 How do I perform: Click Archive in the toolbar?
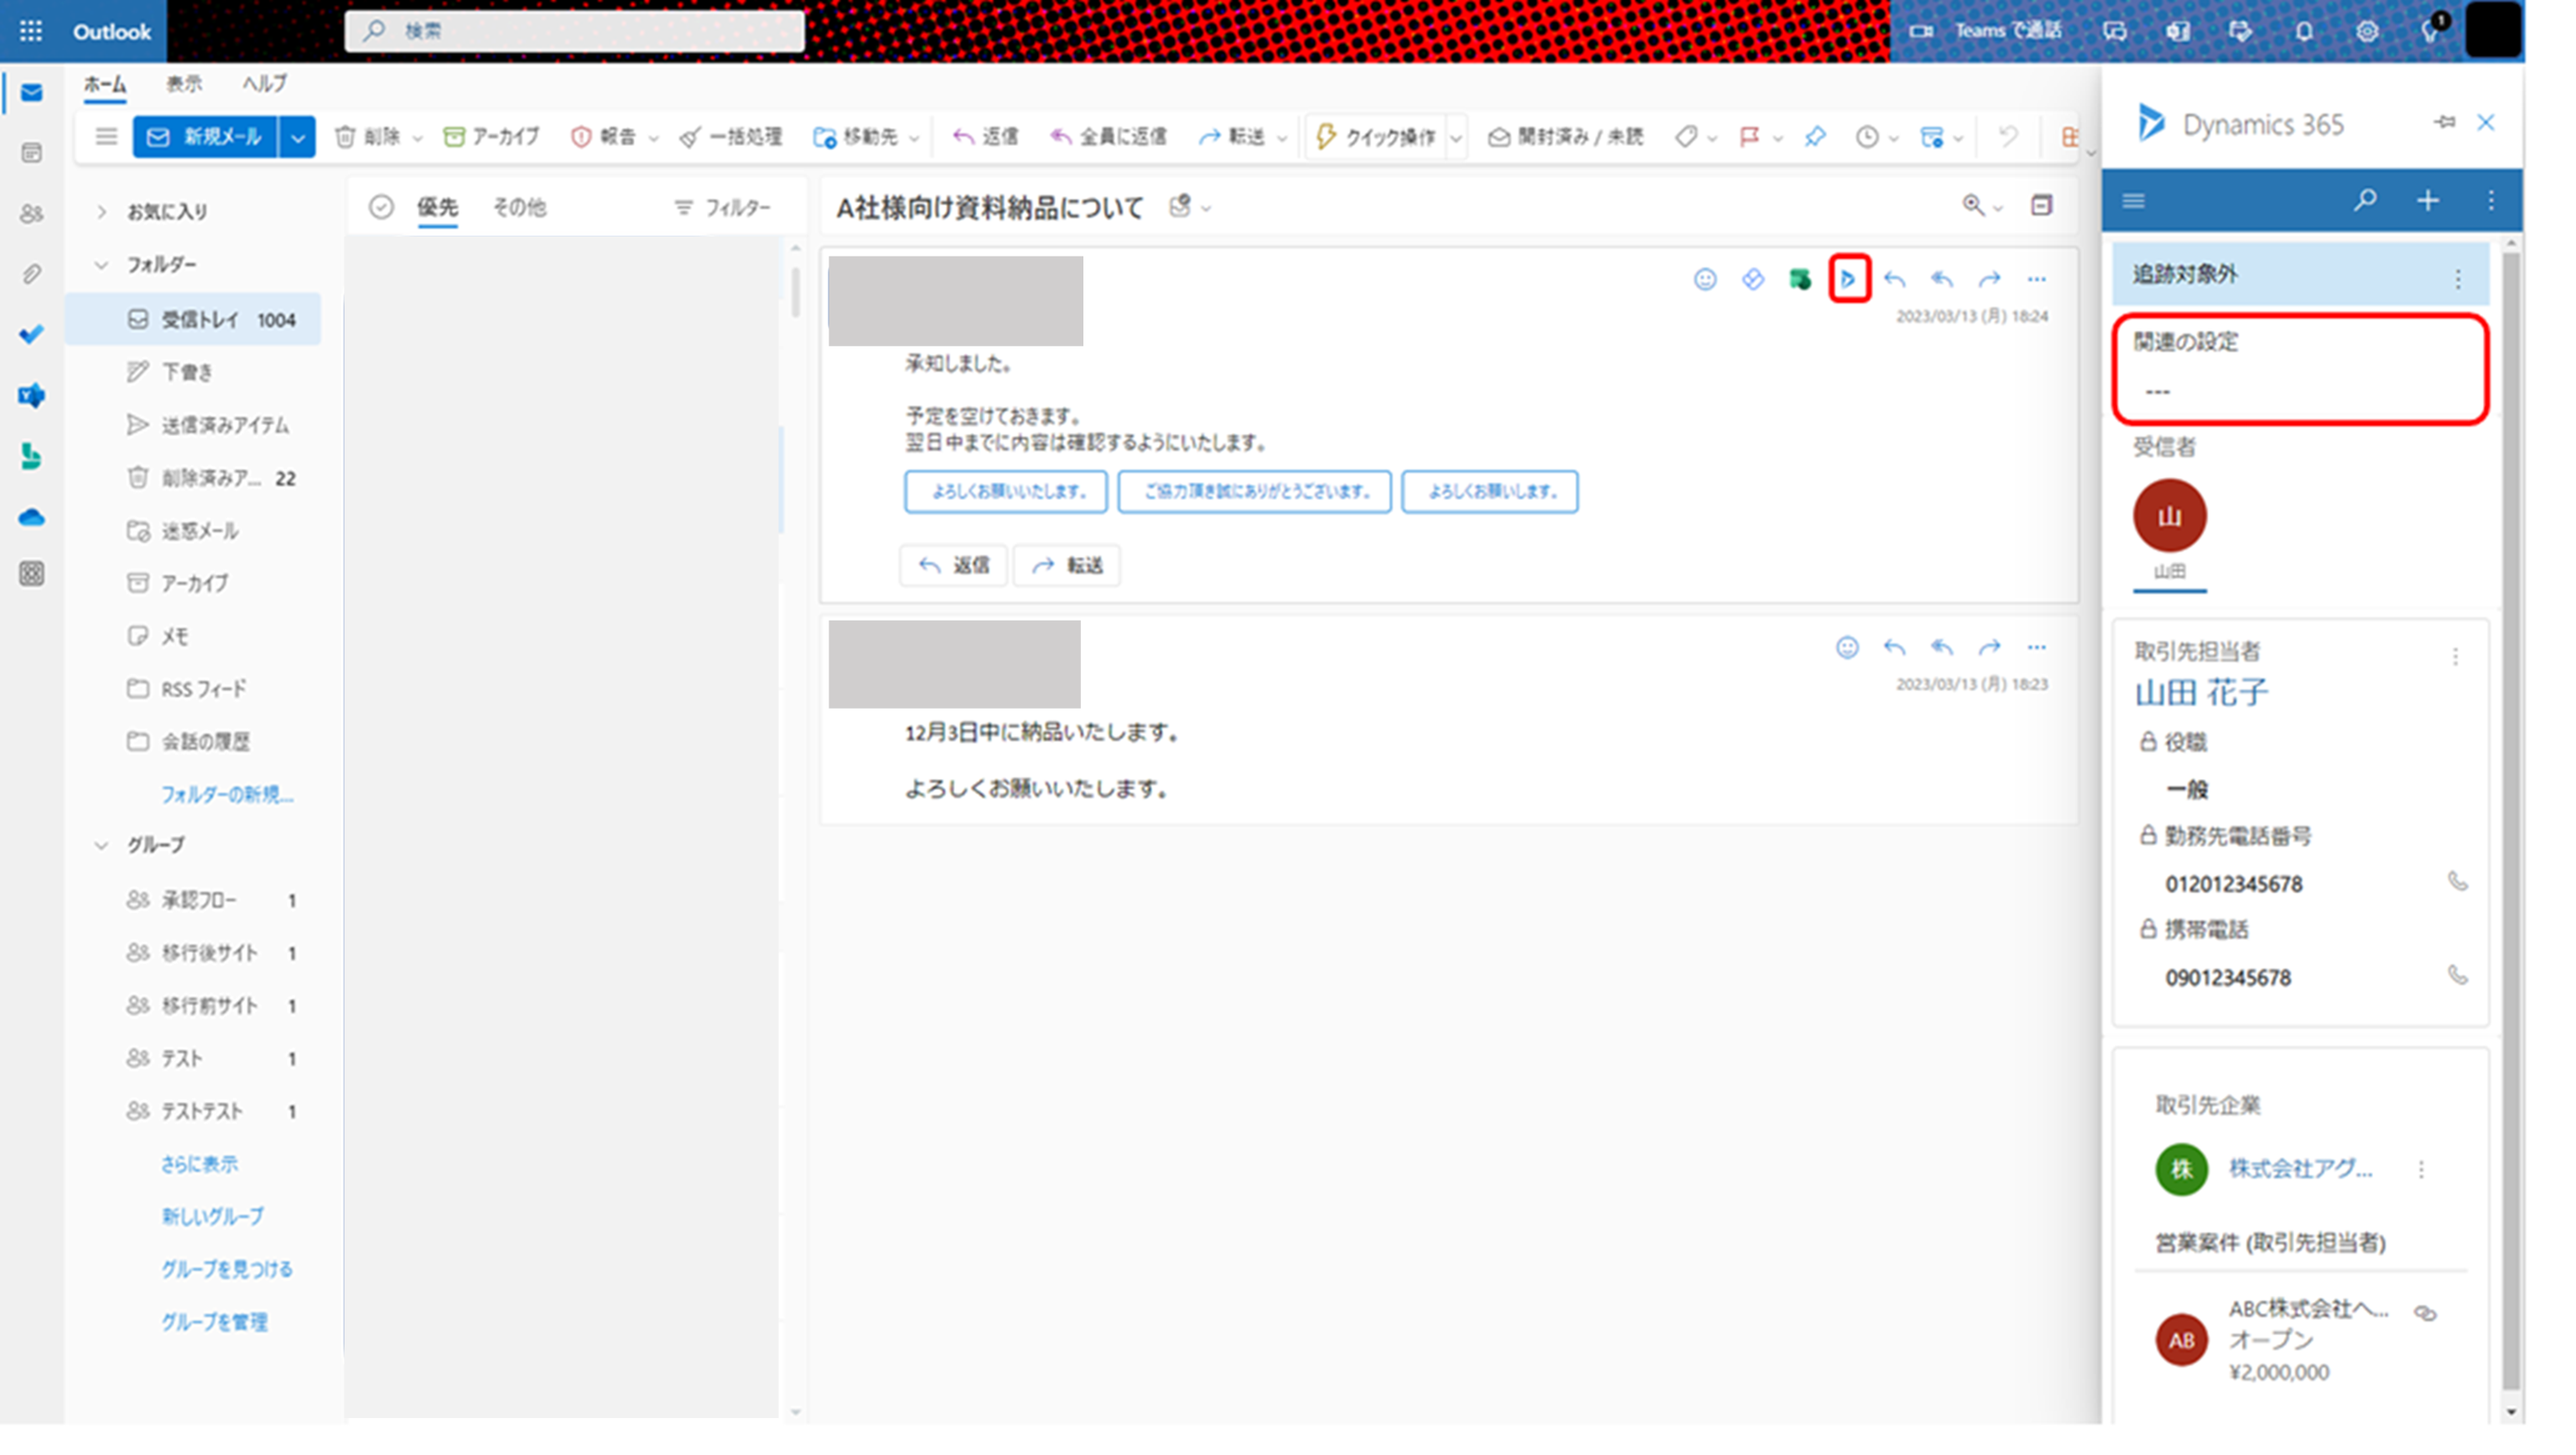click(x=491, y=137)
